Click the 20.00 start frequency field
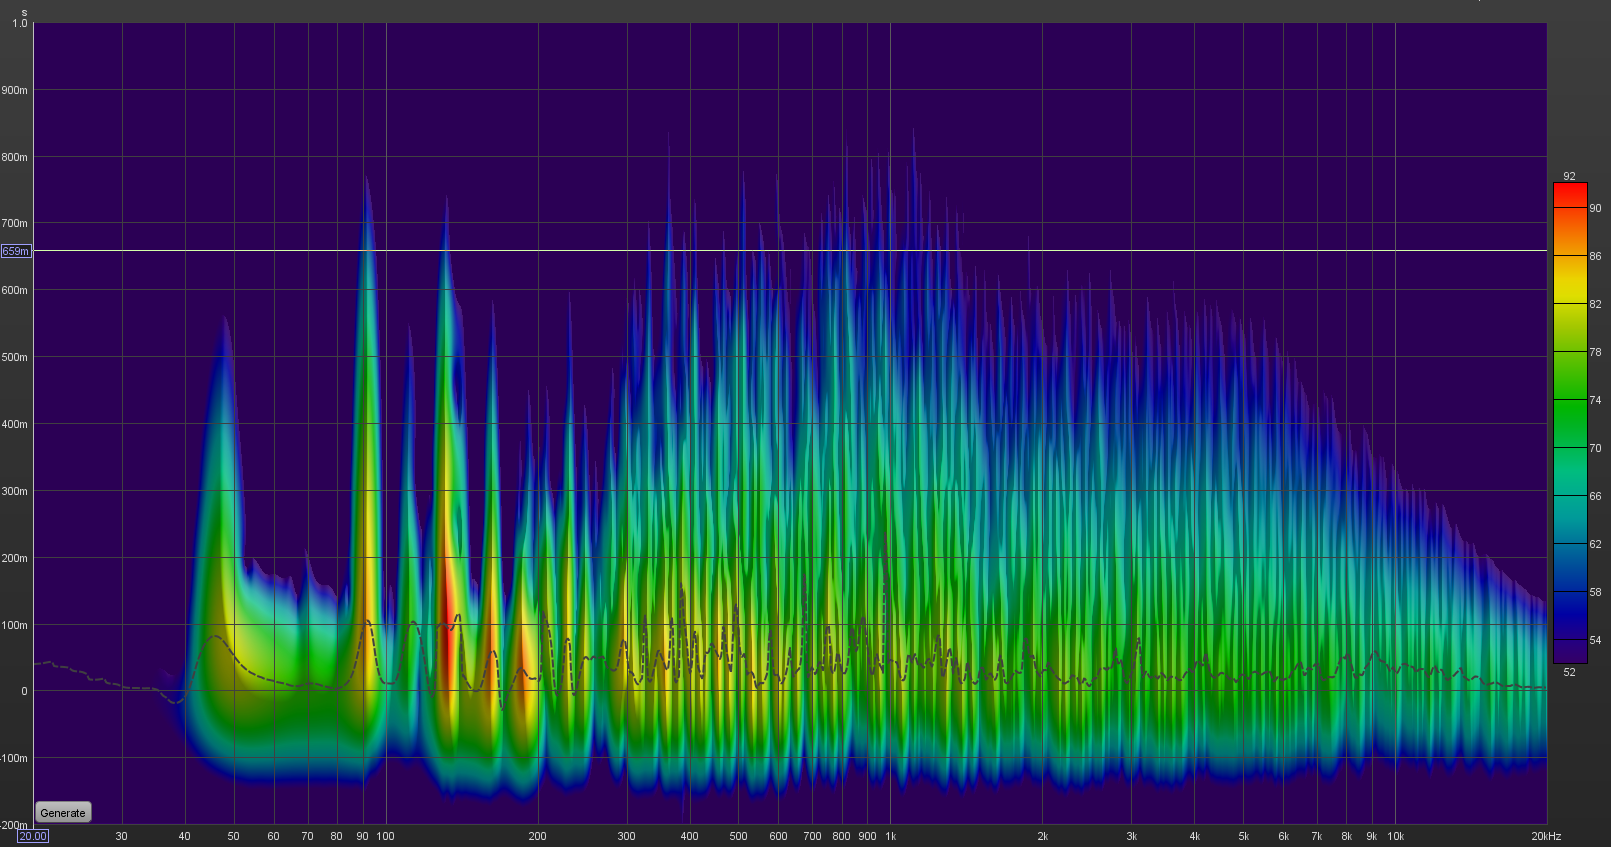The image size is (1611, 847). click(32, 836)
